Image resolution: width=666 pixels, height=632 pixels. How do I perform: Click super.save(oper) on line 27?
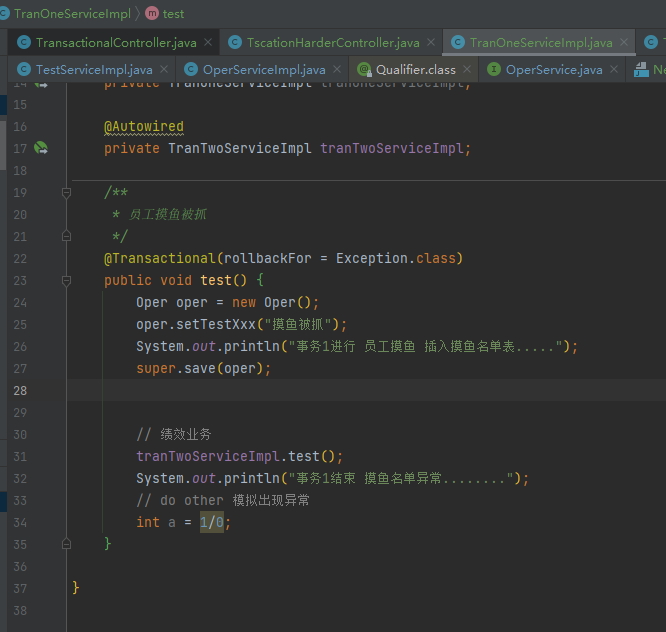click(200, 368)
